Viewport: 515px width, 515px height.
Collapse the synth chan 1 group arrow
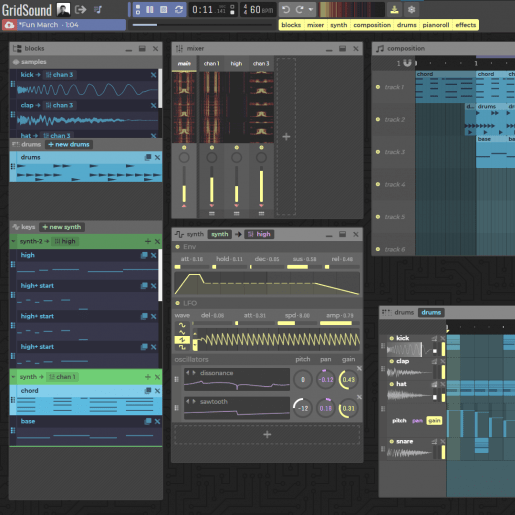(13, 377)
